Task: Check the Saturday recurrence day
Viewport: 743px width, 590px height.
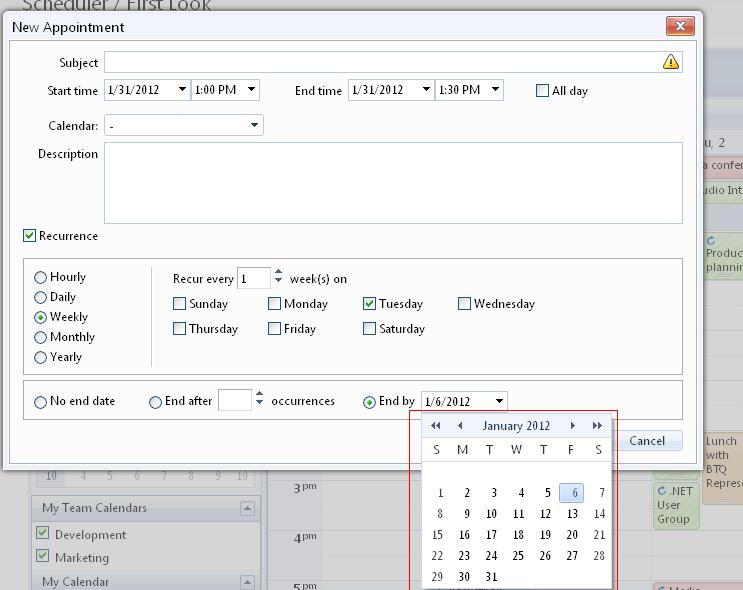Action: [369, 329]
